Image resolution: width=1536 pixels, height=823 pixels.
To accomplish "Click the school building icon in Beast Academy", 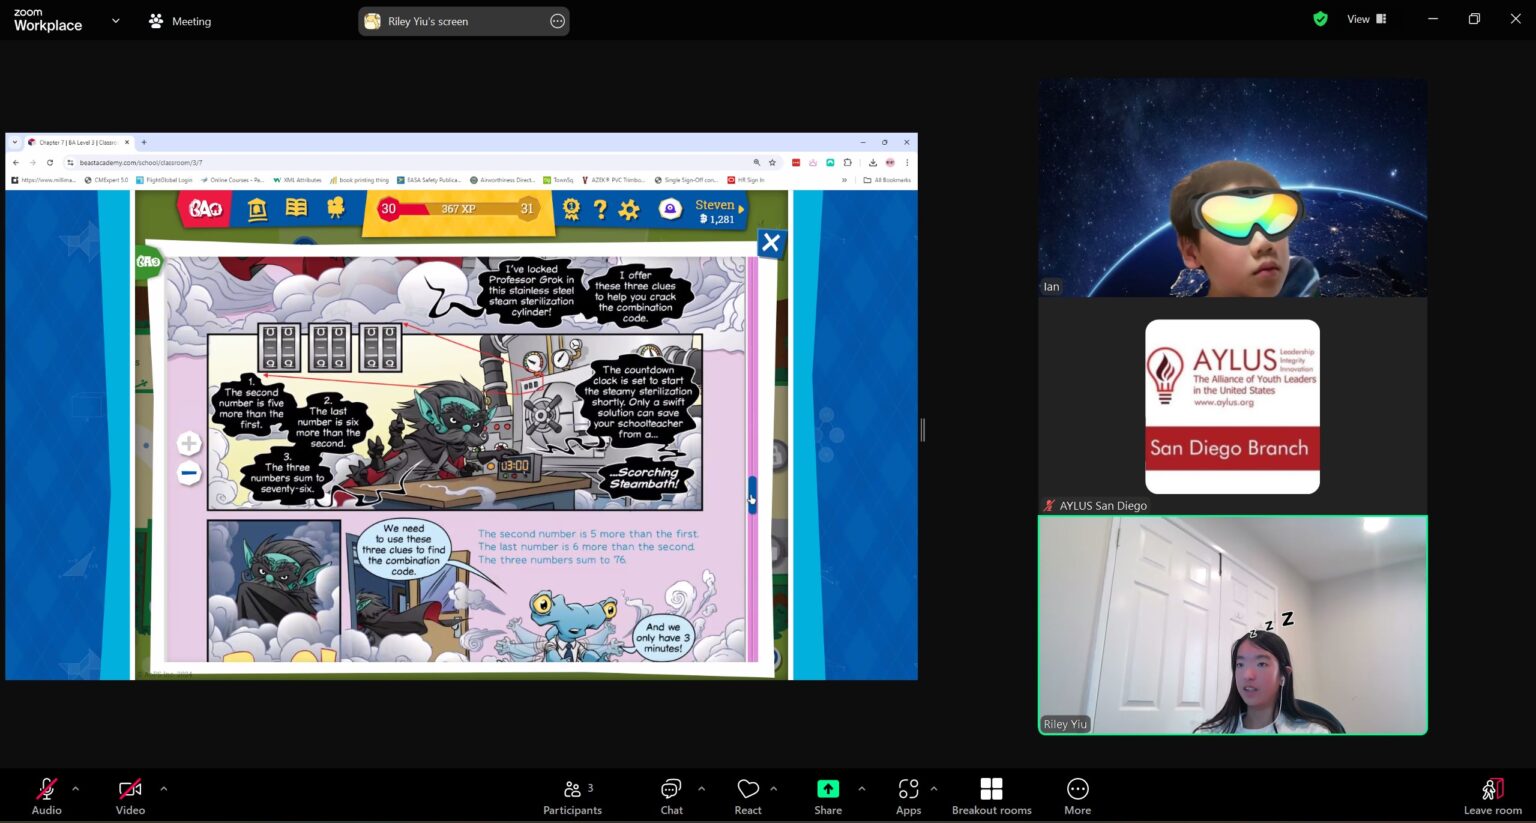I will 257,208.
